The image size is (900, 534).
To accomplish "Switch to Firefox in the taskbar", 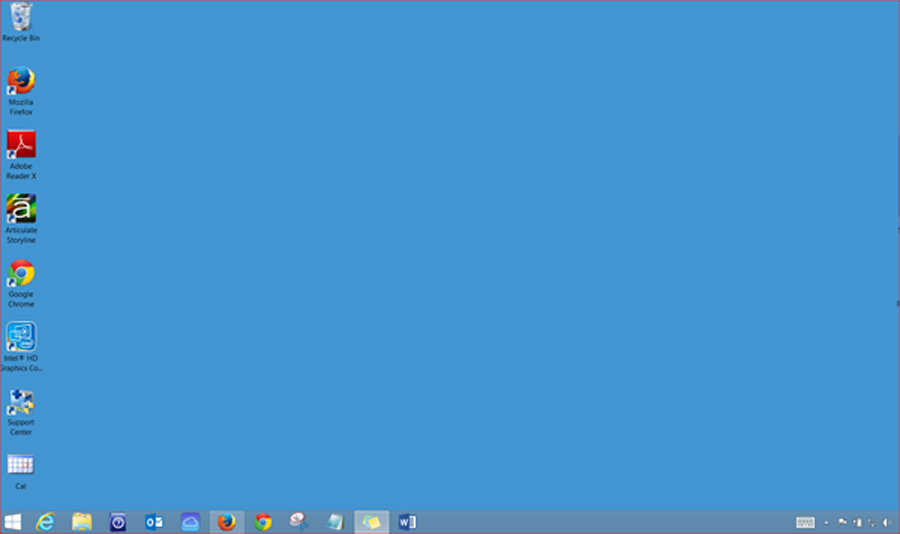I will coord(227,522).
